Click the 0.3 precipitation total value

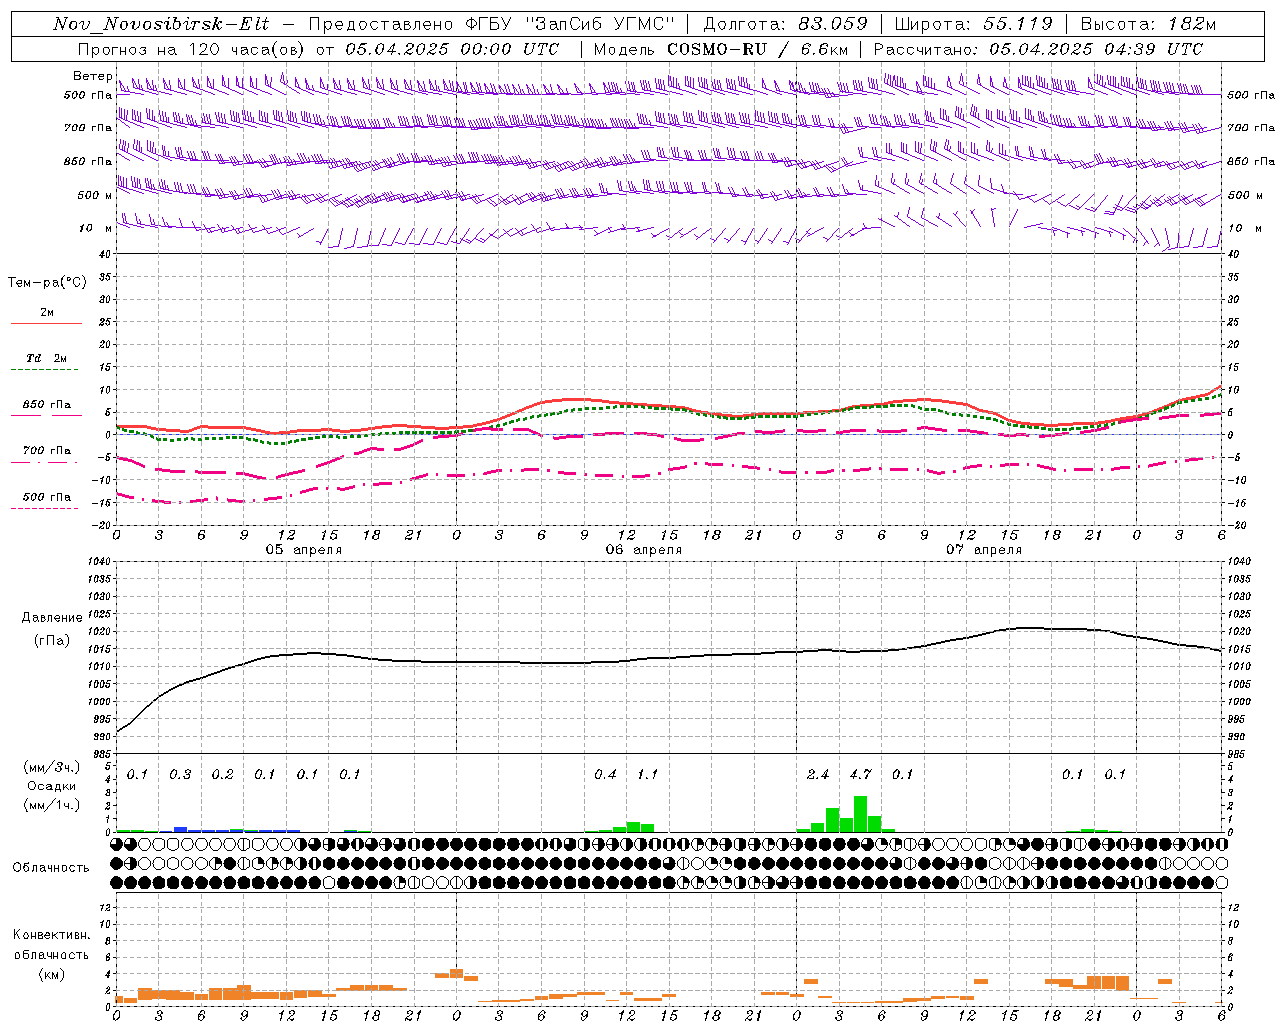pyautogui.click(x=180, y=774)
